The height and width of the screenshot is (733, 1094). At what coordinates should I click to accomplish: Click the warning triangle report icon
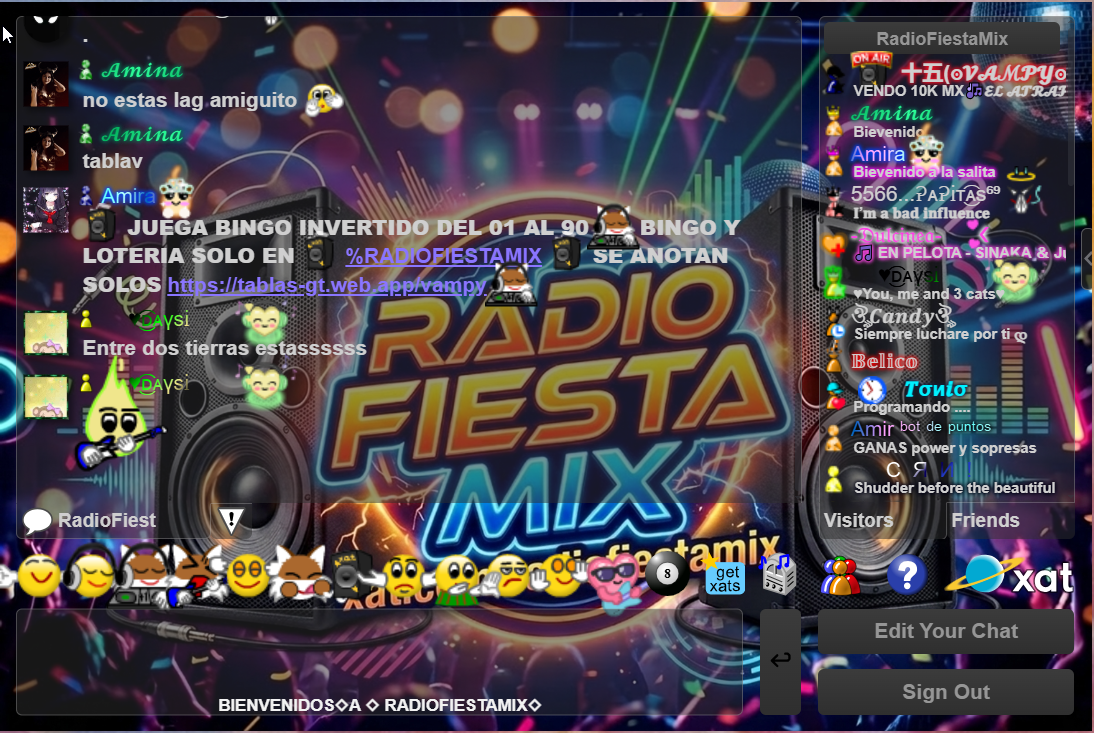[231, 519]
